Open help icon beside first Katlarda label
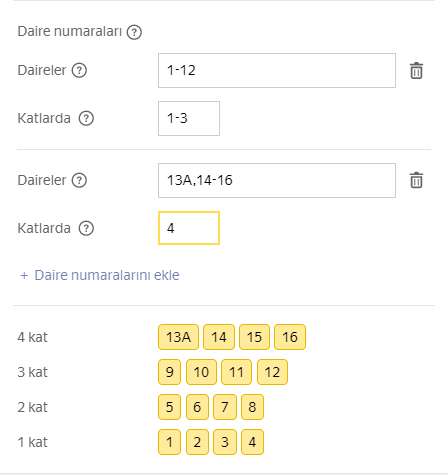Image resolution: width=448 pixels, height=475 pixels. click(x=86, y=118)
